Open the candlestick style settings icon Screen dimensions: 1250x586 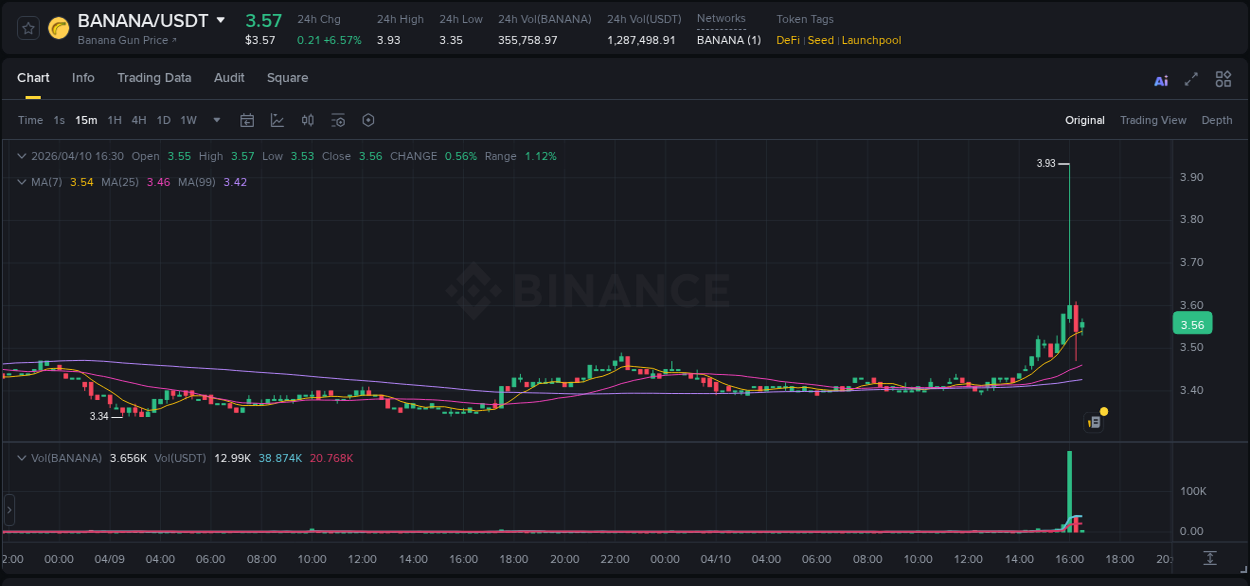point(308,120)
